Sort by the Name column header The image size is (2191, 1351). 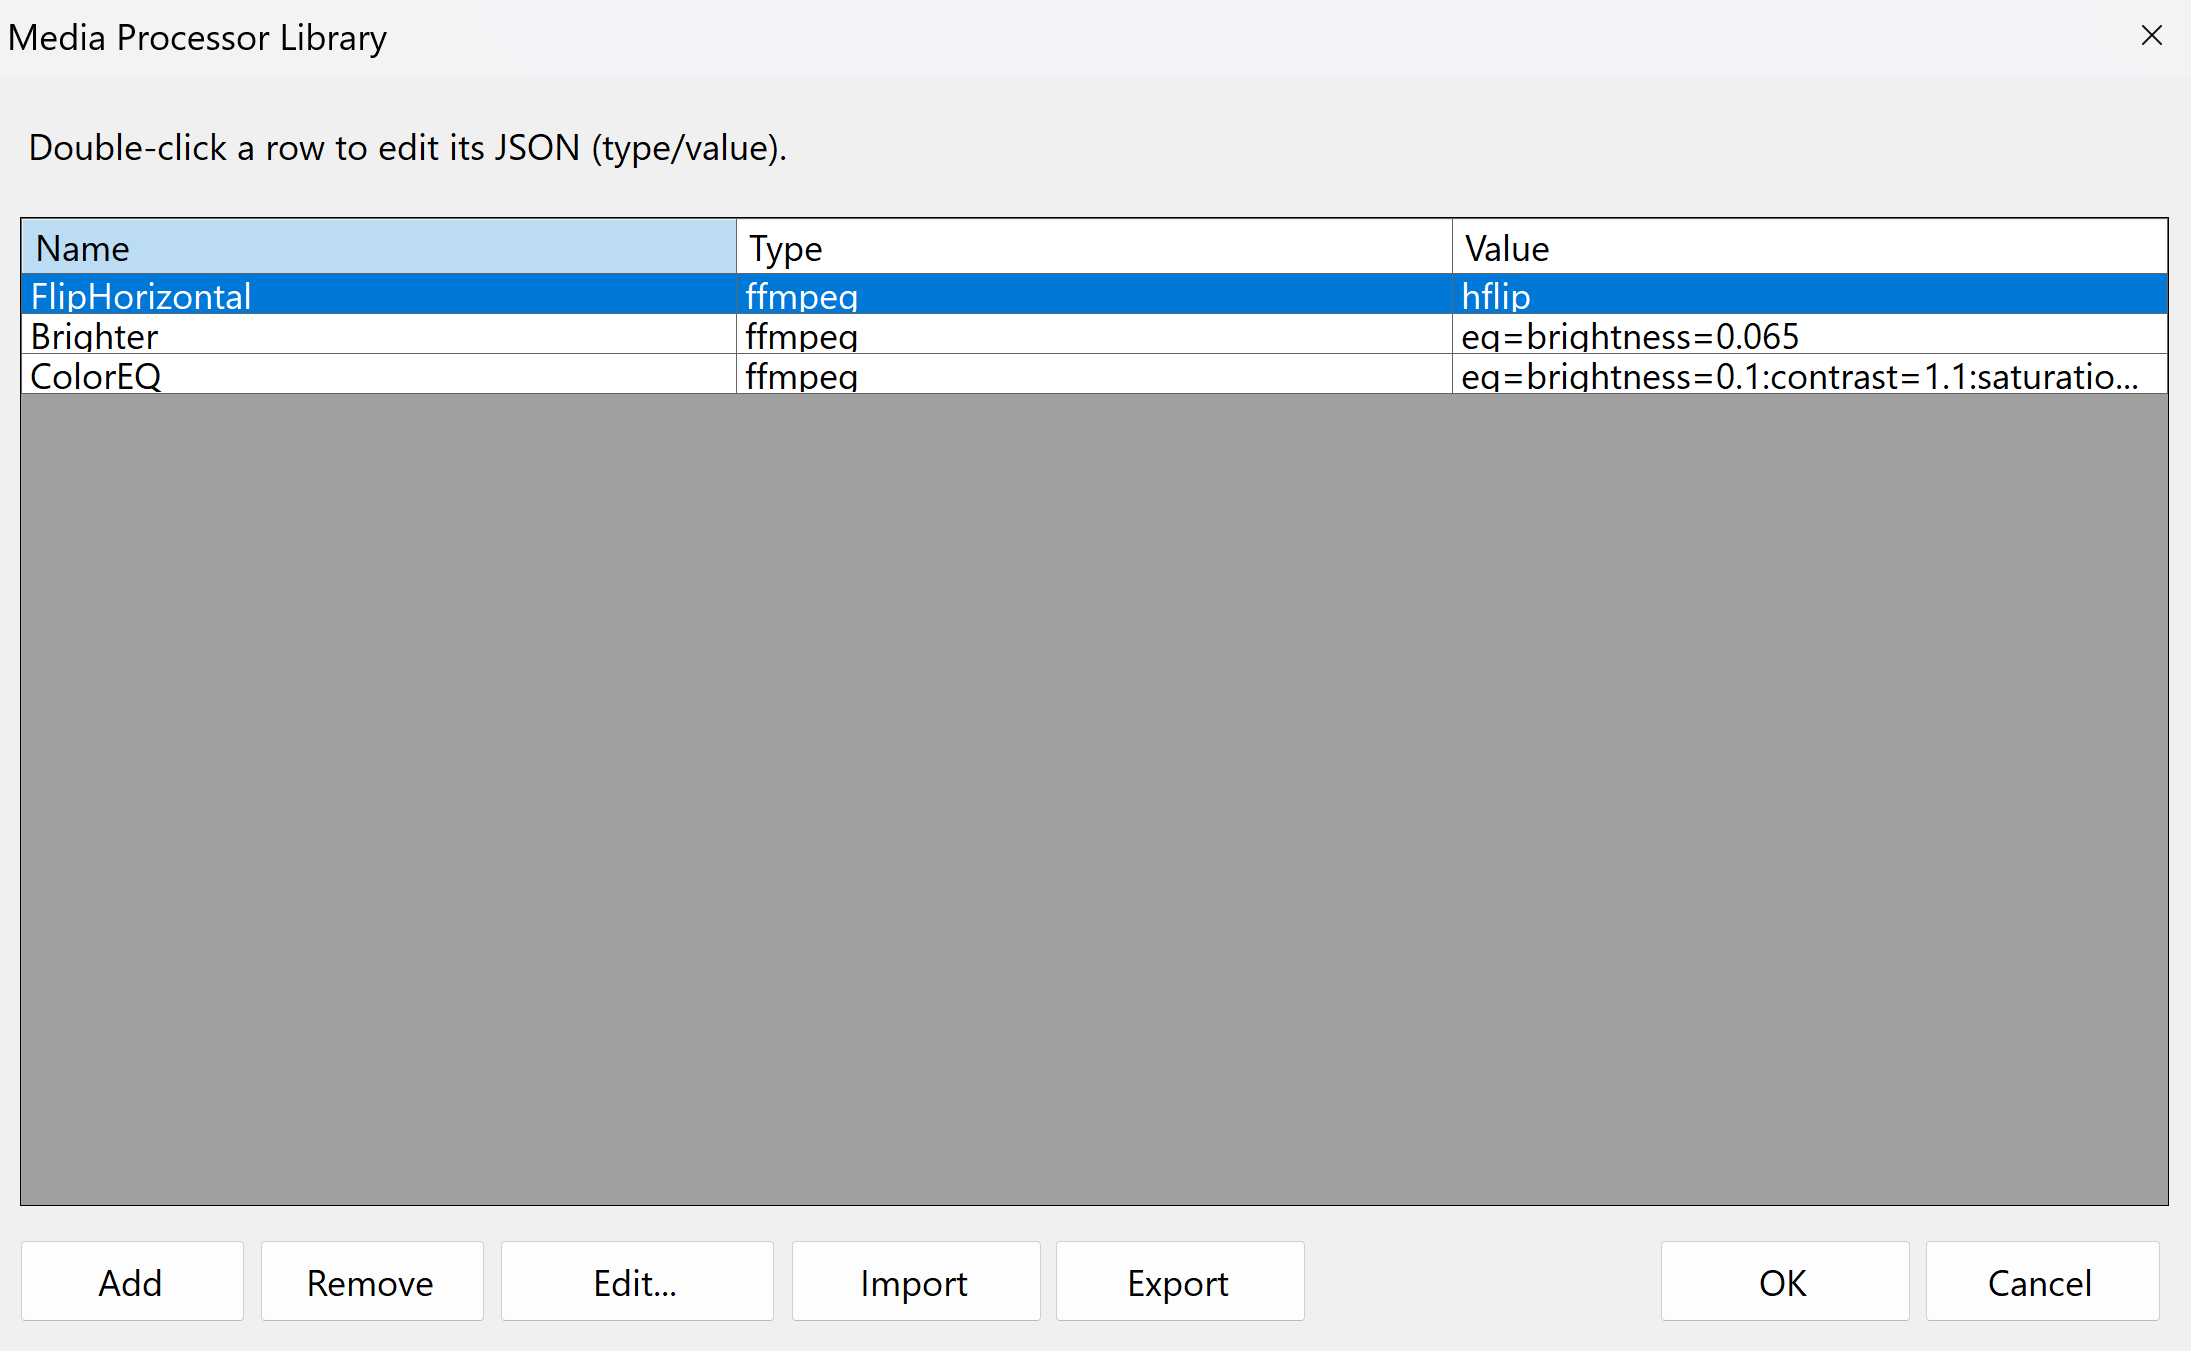point(380,246)
